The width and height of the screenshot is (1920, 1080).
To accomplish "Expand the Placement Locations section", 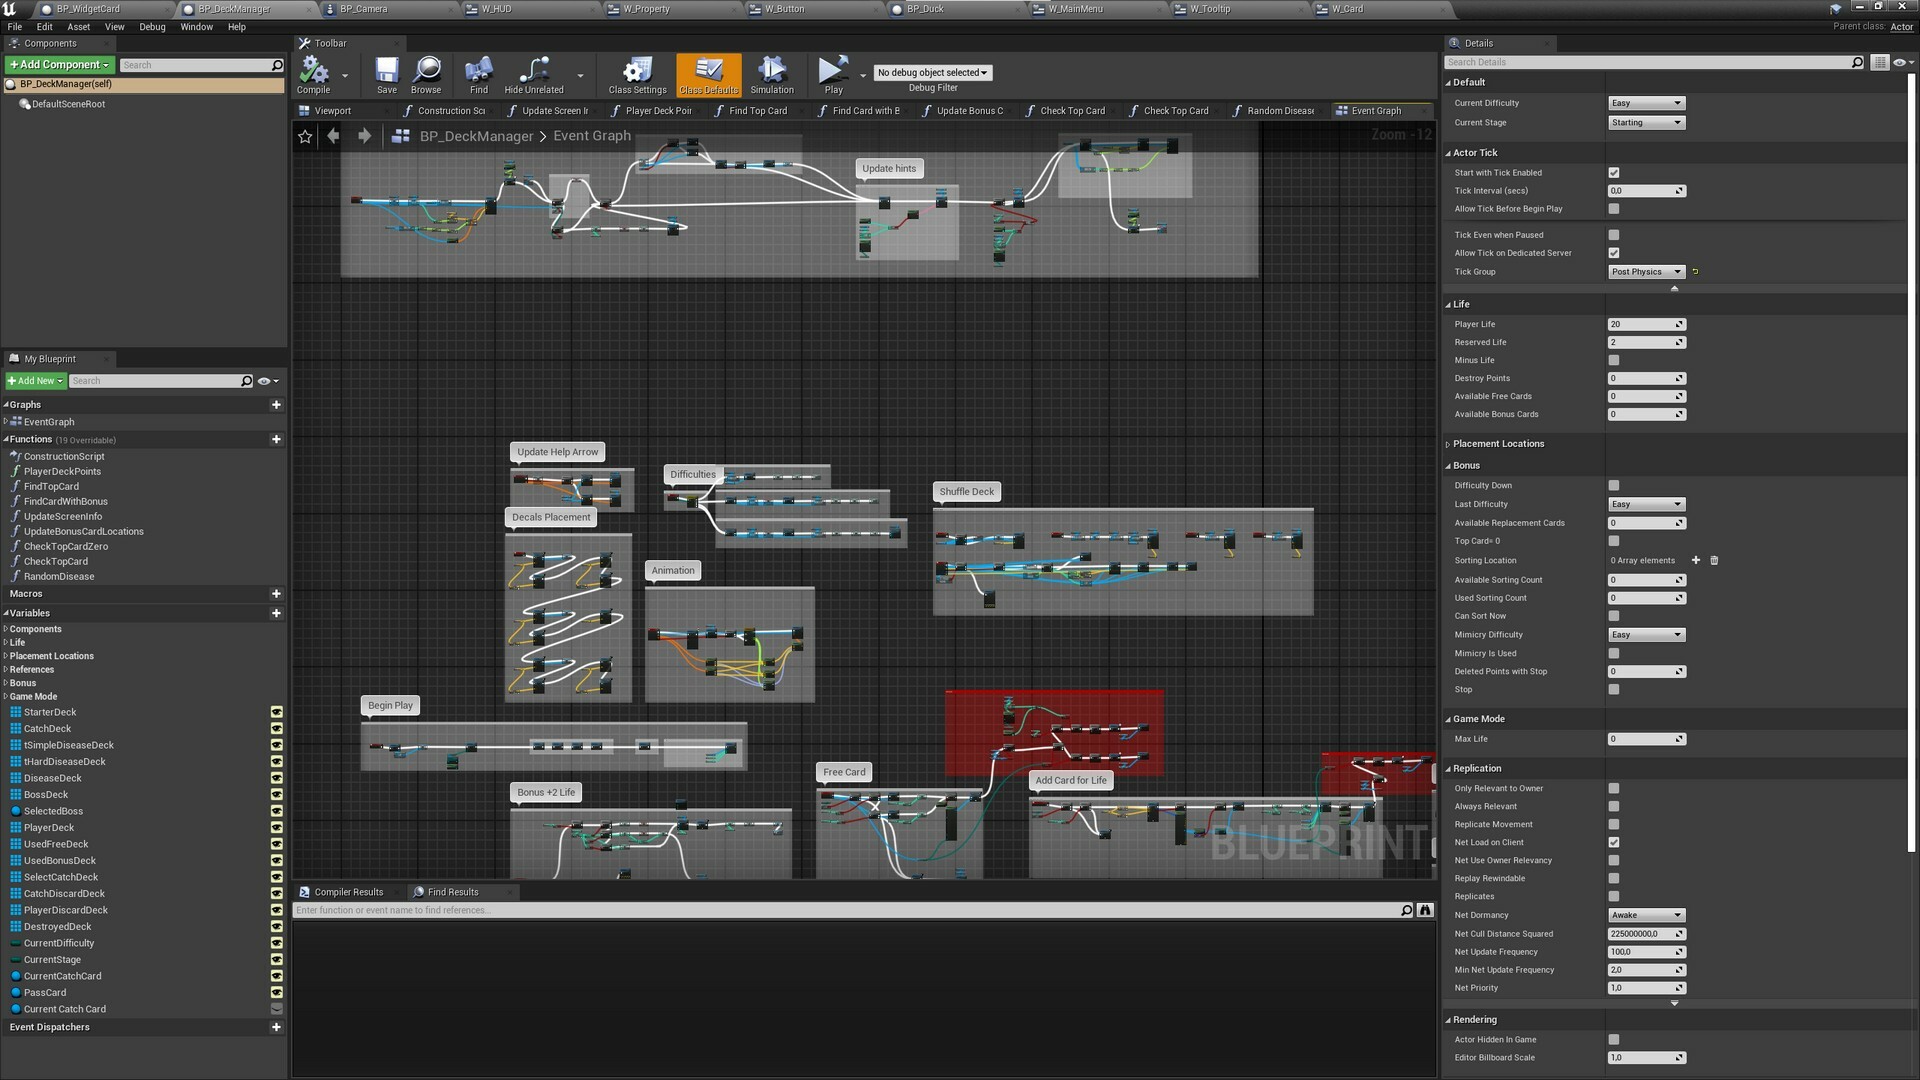I will (x=1447, y=443).
